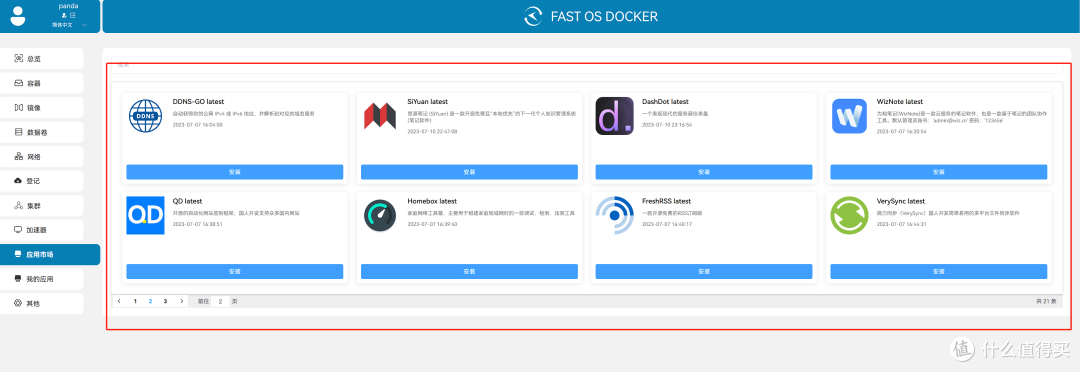Click the 共 21 条 total count text
The height and width of the screenshot is (372, 1080).
click(x=1046, y=302)
